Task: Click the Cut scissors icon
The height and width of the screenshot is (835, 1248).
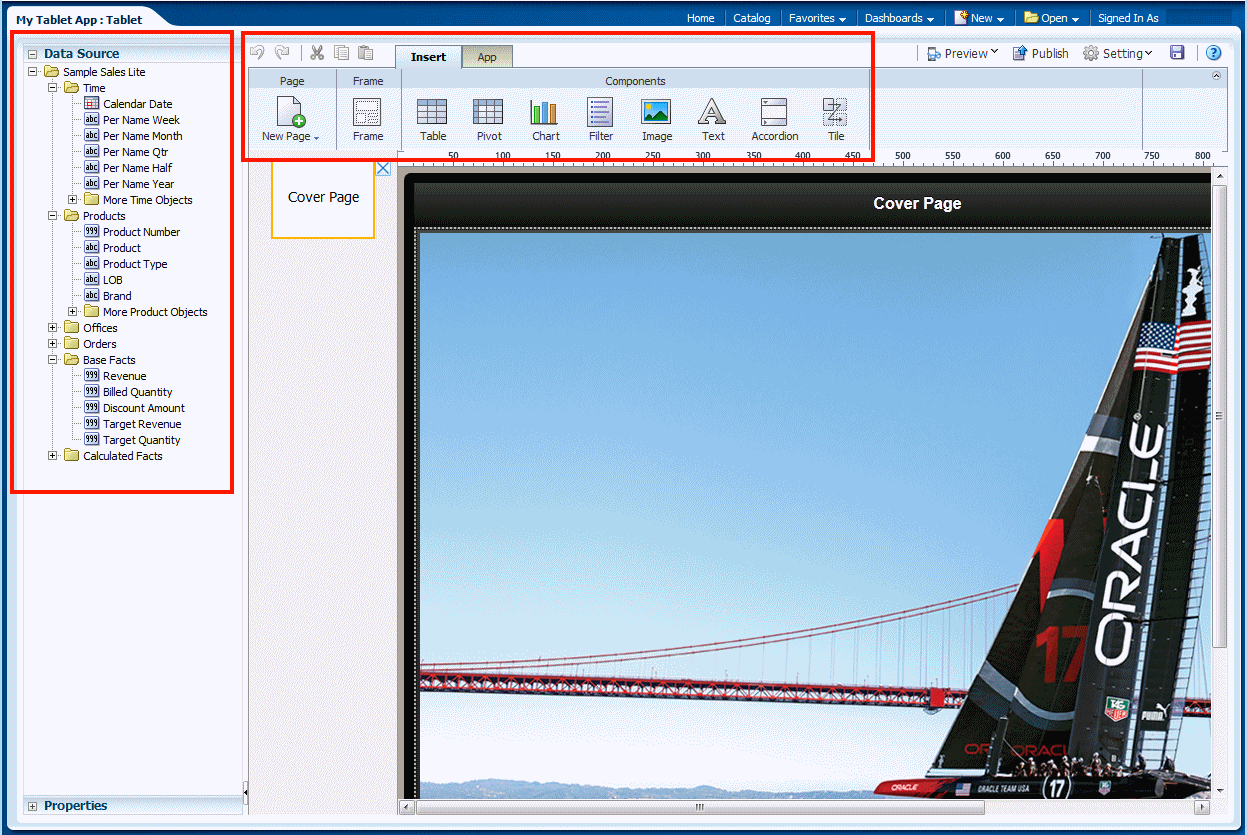Action: pos(317,53)
